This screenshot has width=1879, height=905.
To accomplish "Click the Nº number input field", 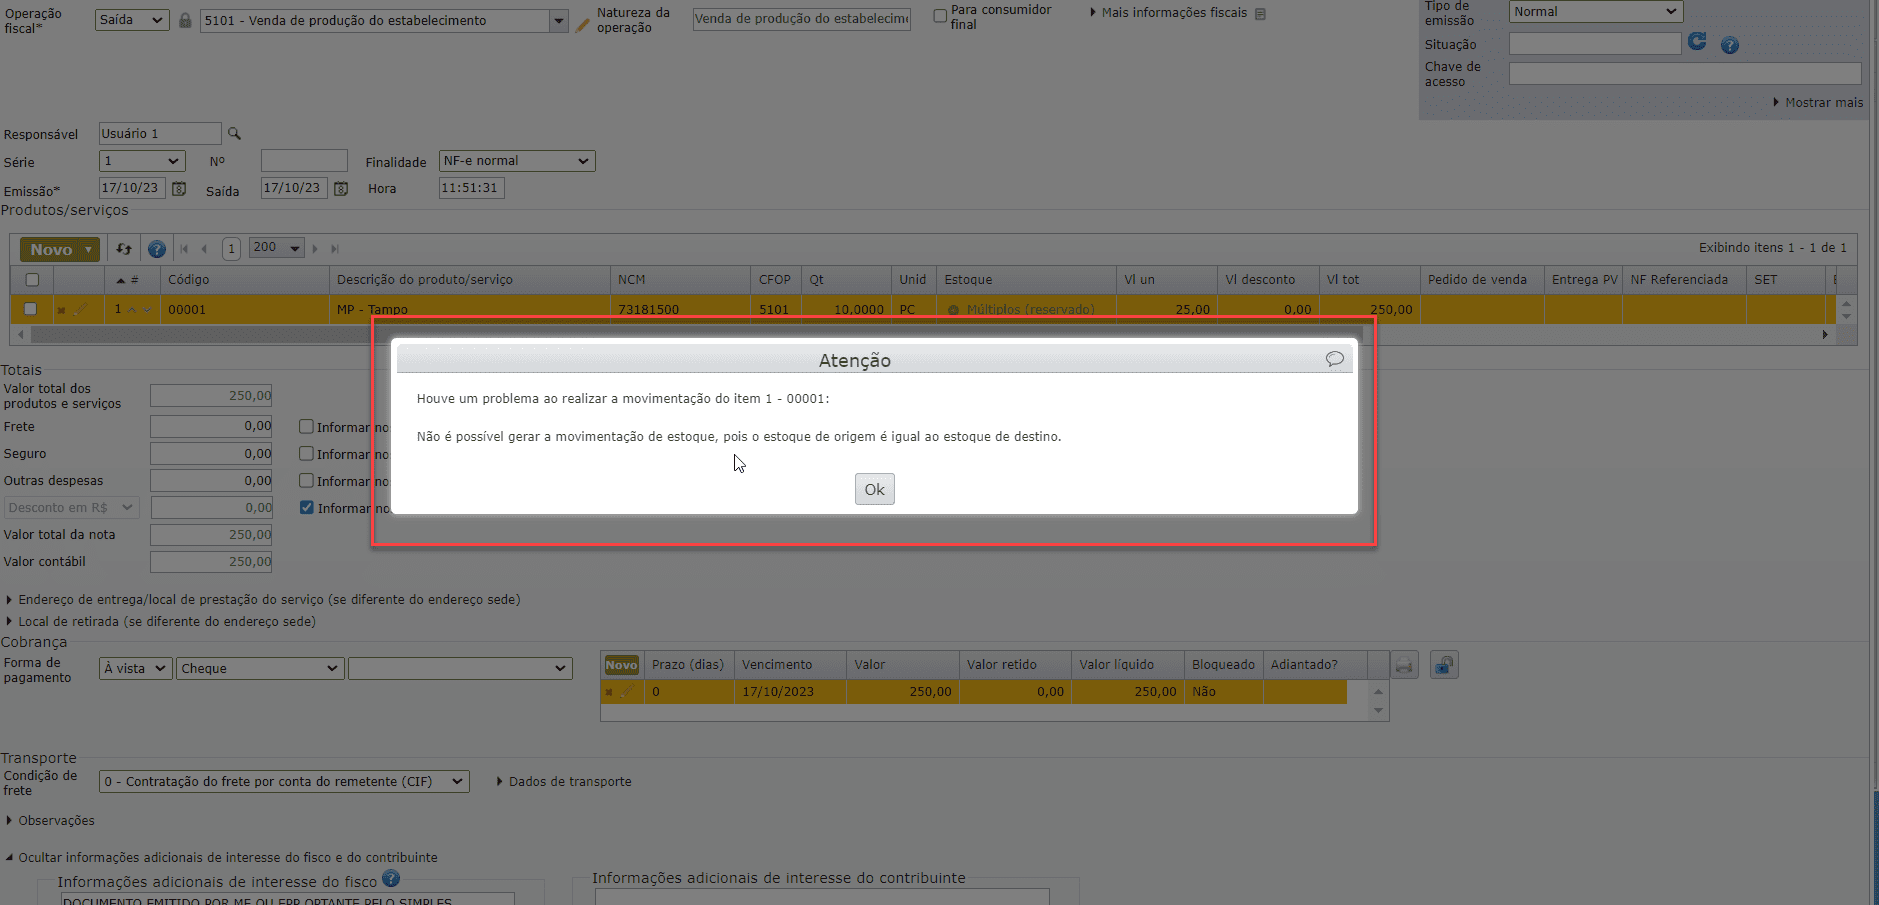I will point(304,161).
